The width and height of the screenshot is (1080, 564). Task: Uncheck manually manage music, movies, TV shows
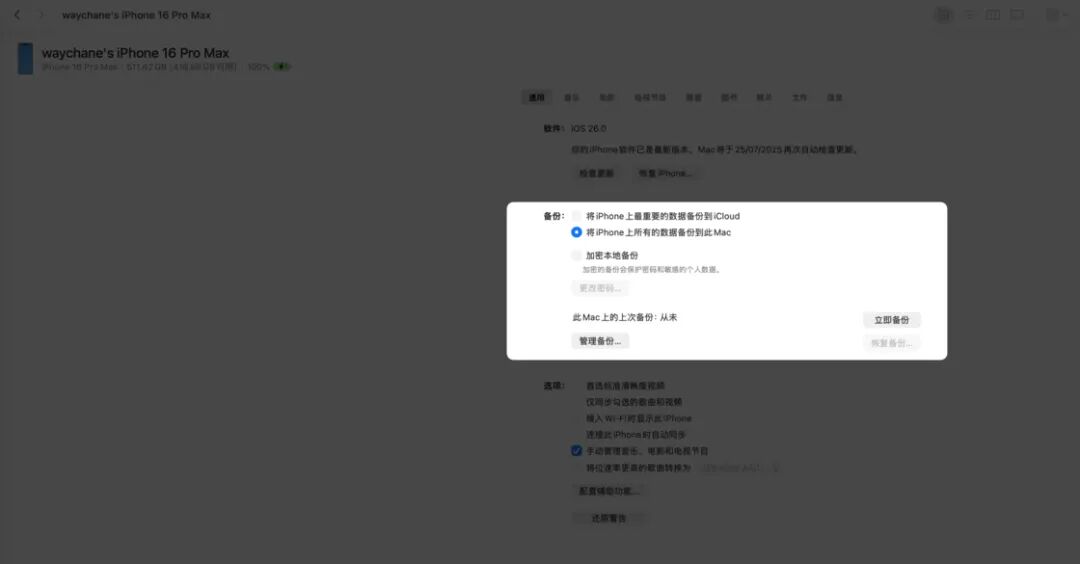577,451
